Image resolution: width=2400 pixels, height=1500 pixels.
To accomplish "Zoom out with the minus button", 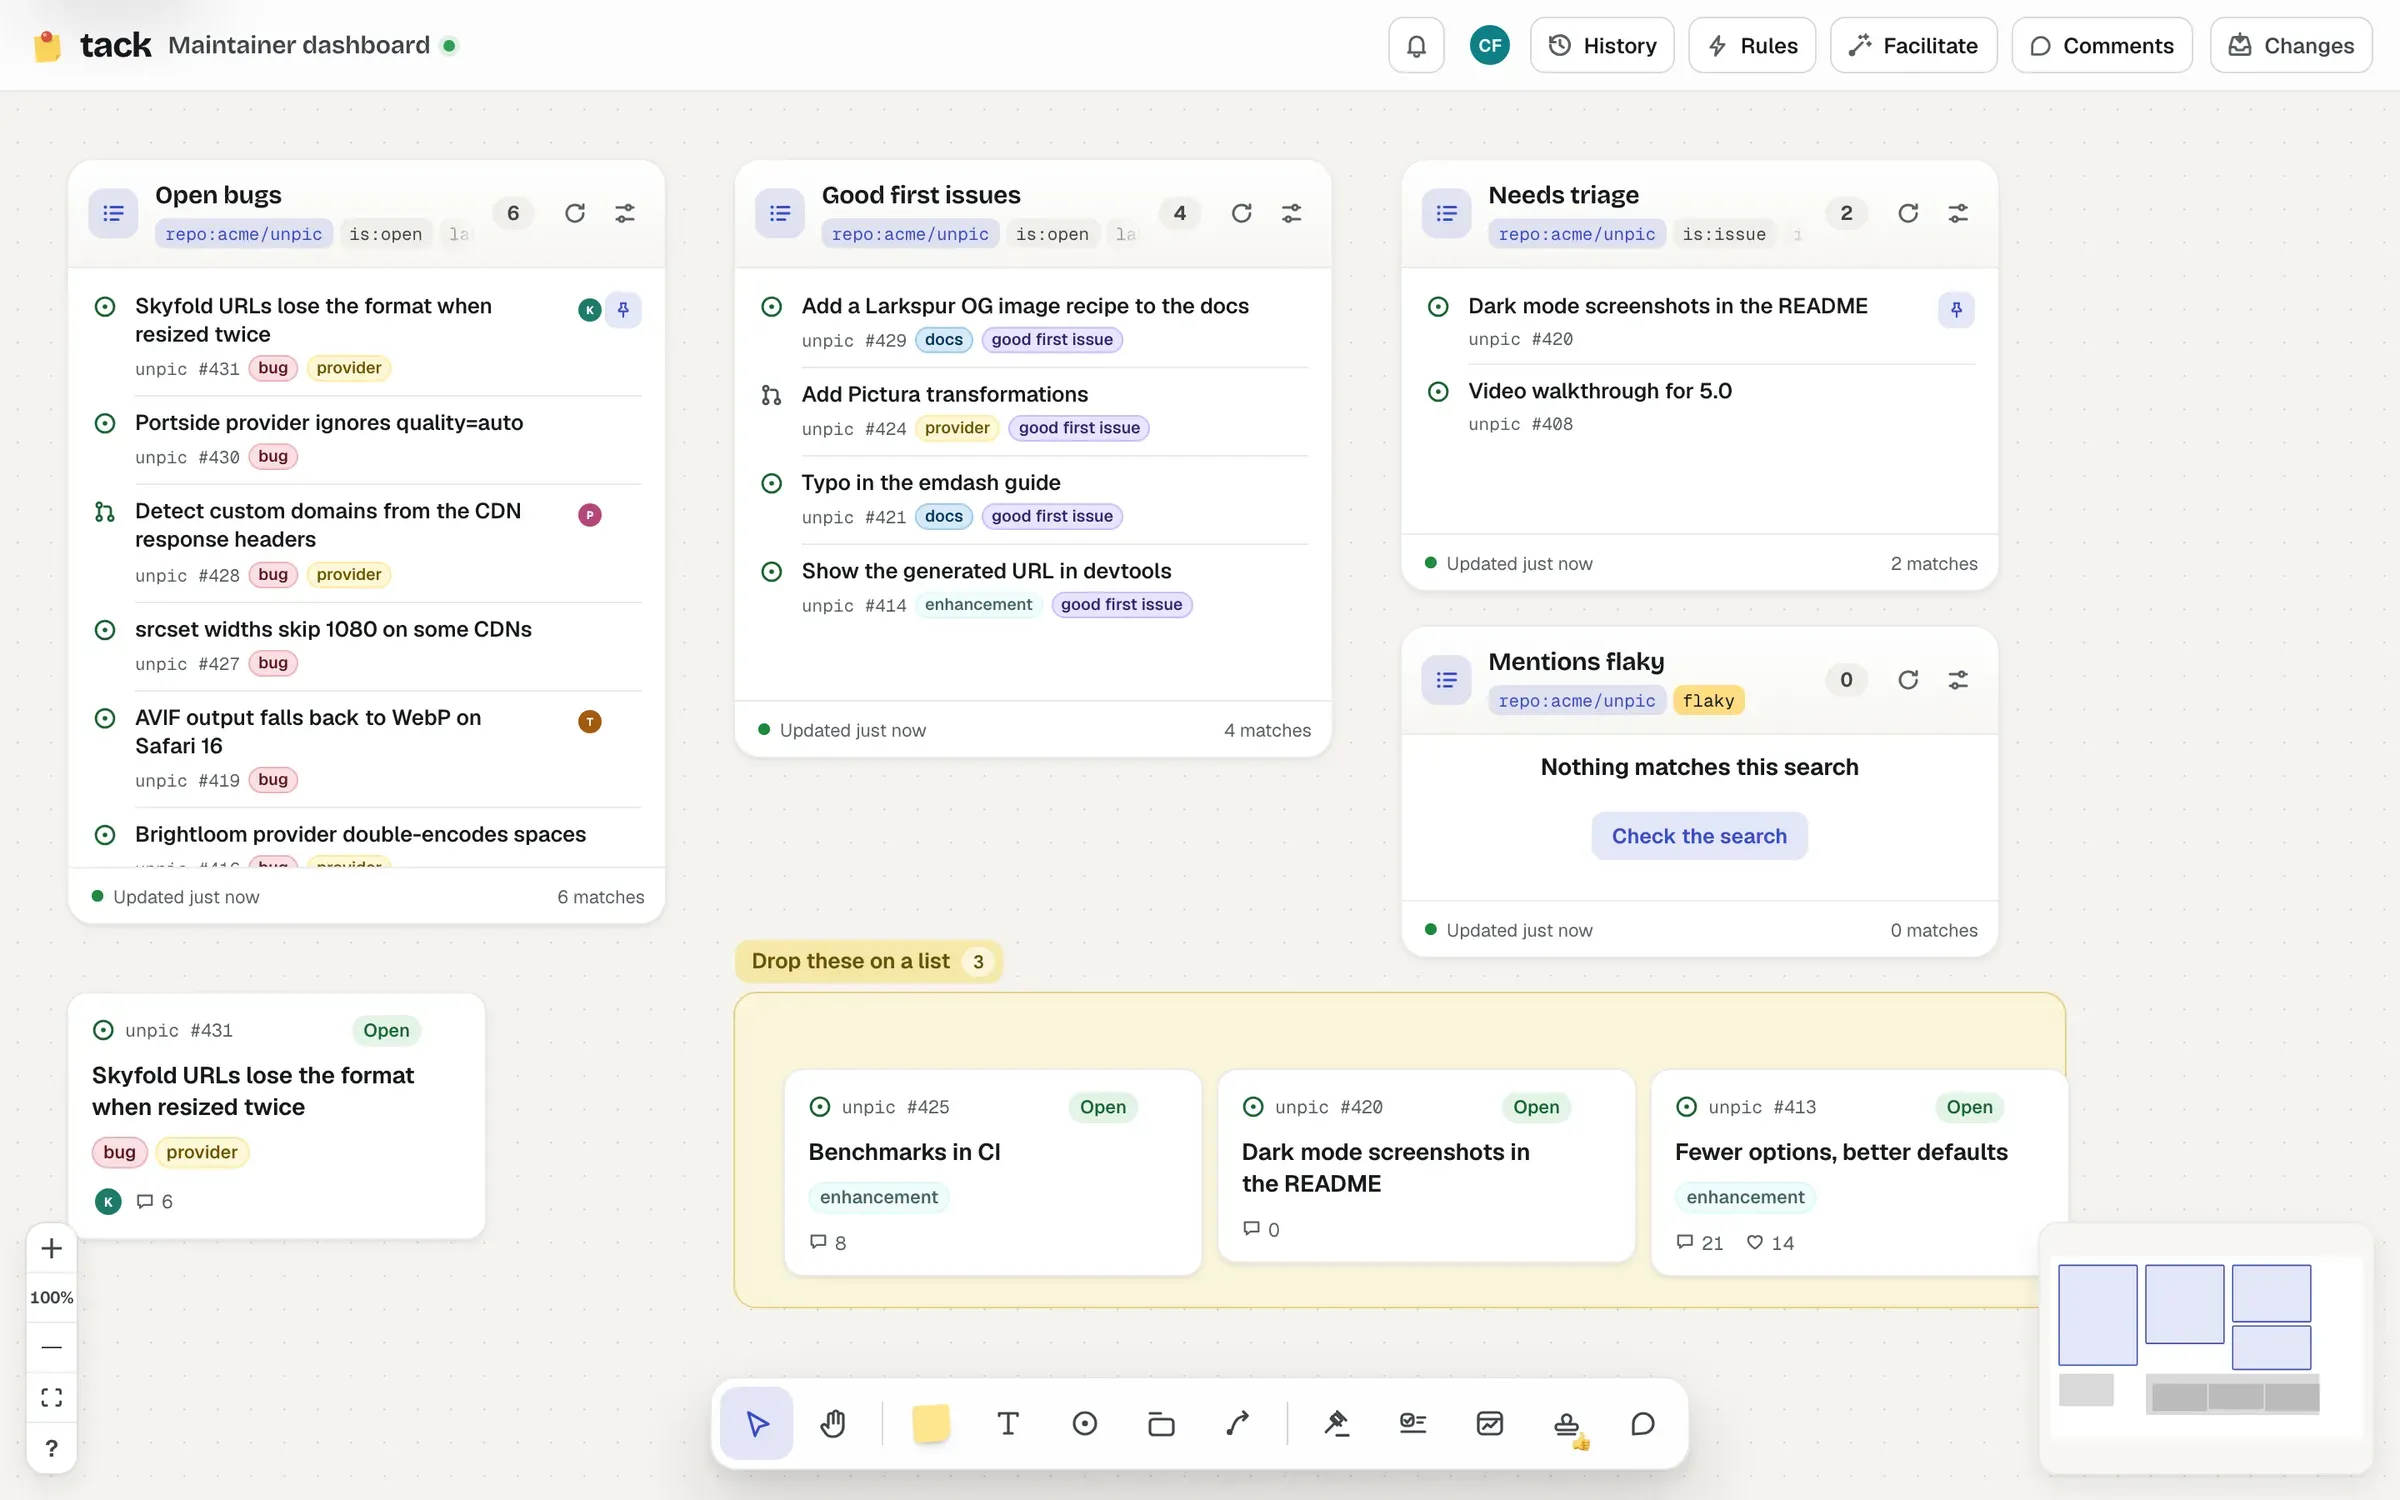I will click(52, 1347).
